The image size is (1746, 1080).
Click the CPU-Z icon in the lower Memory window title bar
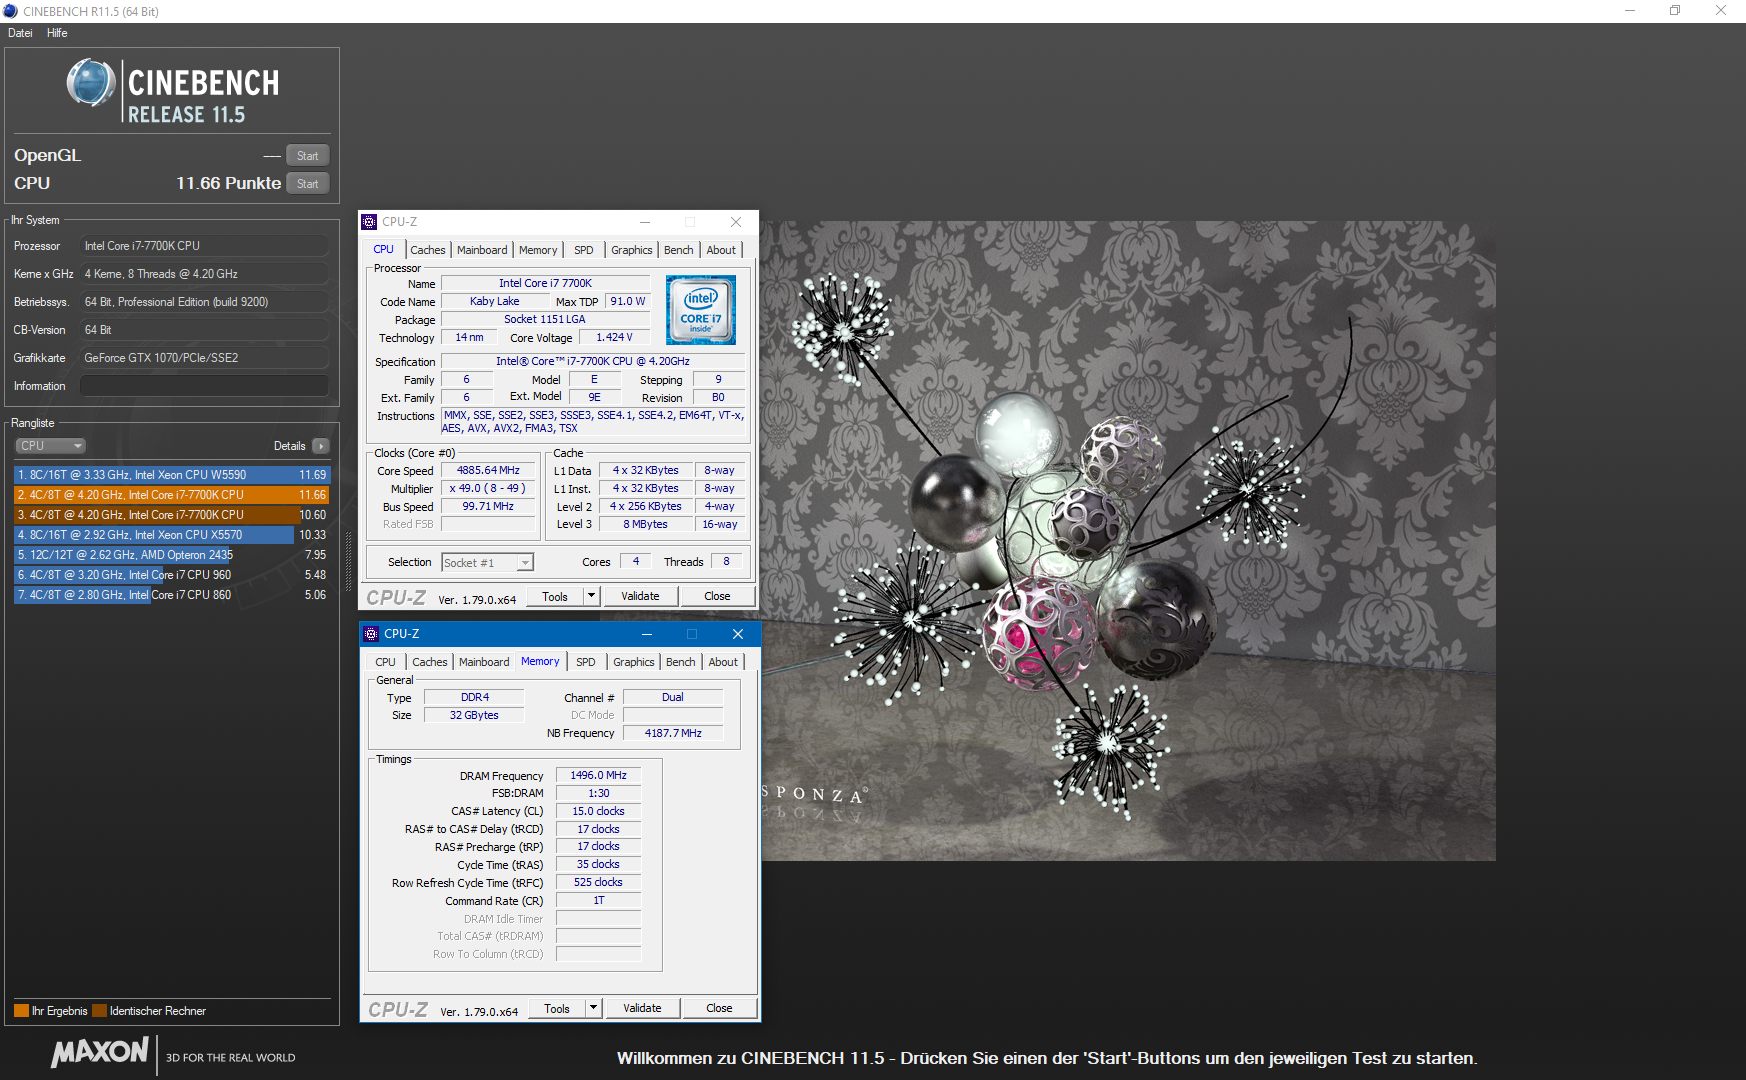click(371, 634)
